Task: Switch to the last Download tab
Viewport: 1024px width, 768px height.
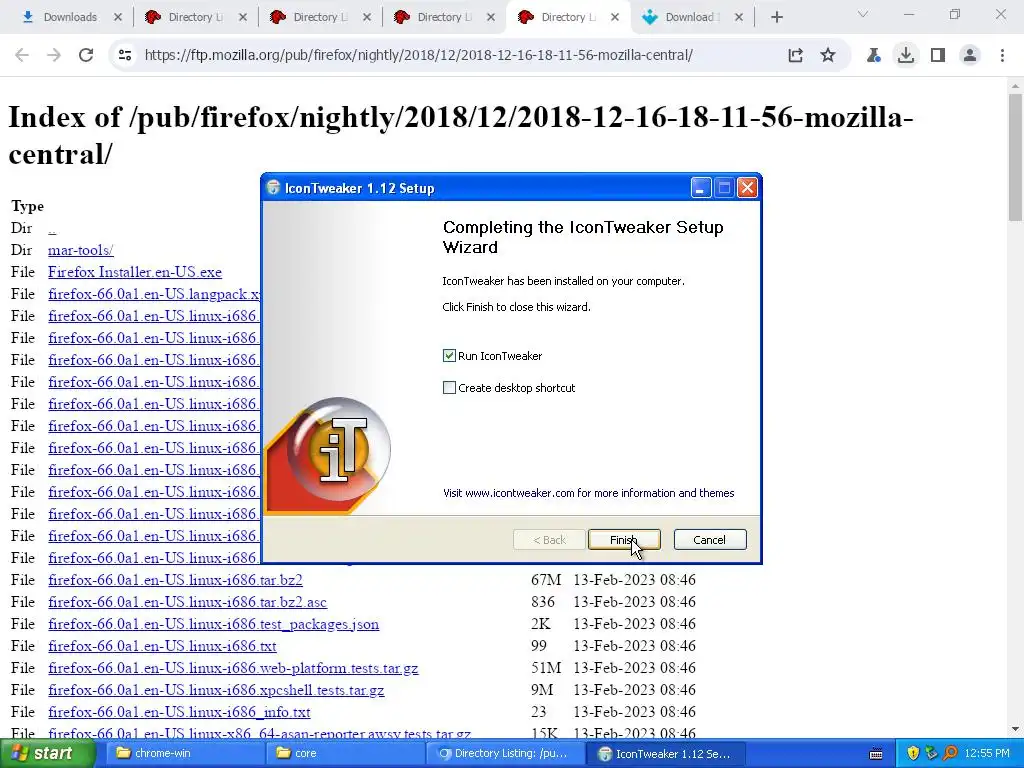Action: coord(683,17)
